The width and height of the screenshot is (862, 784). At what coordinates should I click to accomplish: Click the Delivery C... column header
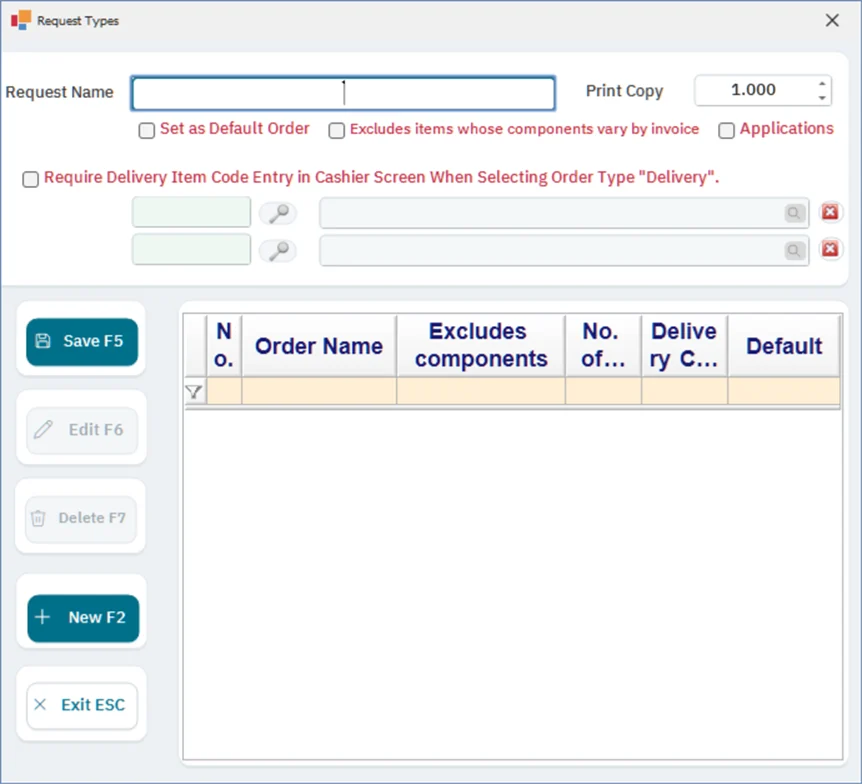pos(684,346)
